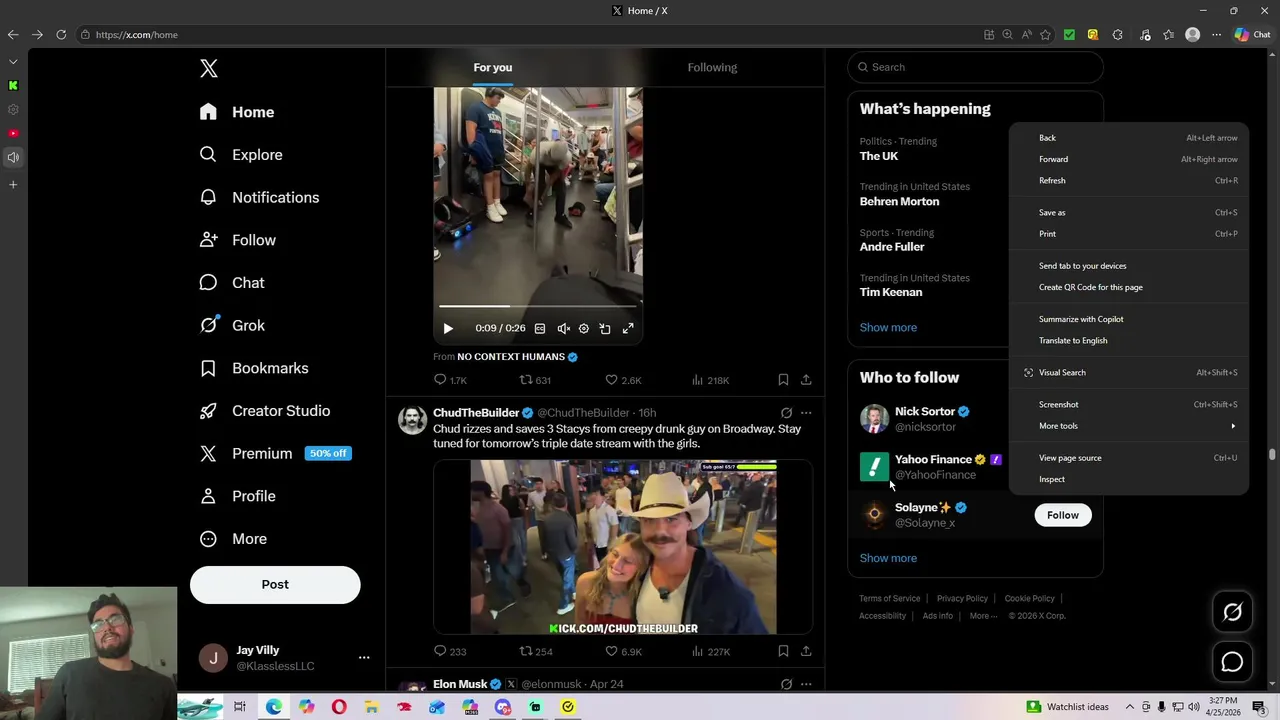
Task: Click the Post button
Action: pyautogui.click(x=275, y=585)
